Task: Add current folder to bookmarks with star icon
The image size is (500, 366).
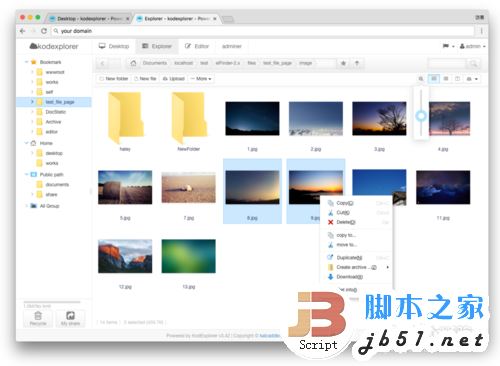Action: (x=343, y=63)
